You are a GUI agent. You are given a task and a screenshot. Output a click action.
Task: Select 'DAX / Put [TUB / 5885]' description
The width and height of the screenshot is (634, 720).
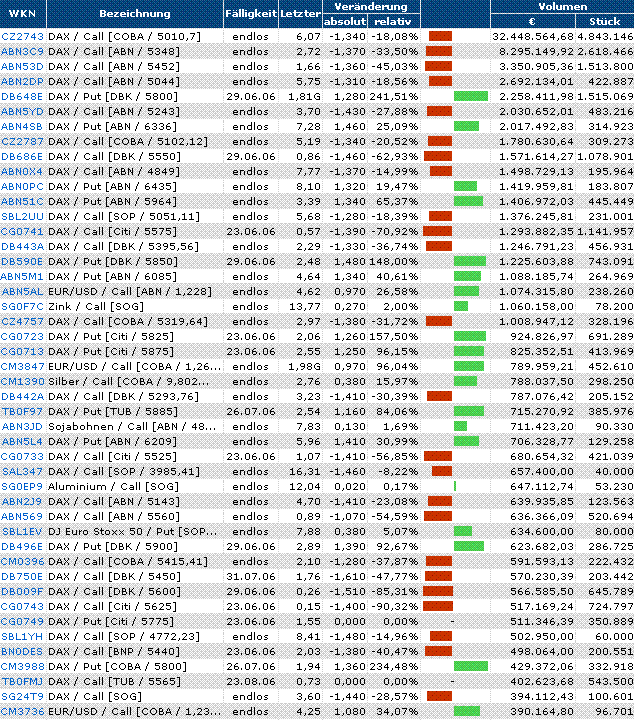coord(112,411)
